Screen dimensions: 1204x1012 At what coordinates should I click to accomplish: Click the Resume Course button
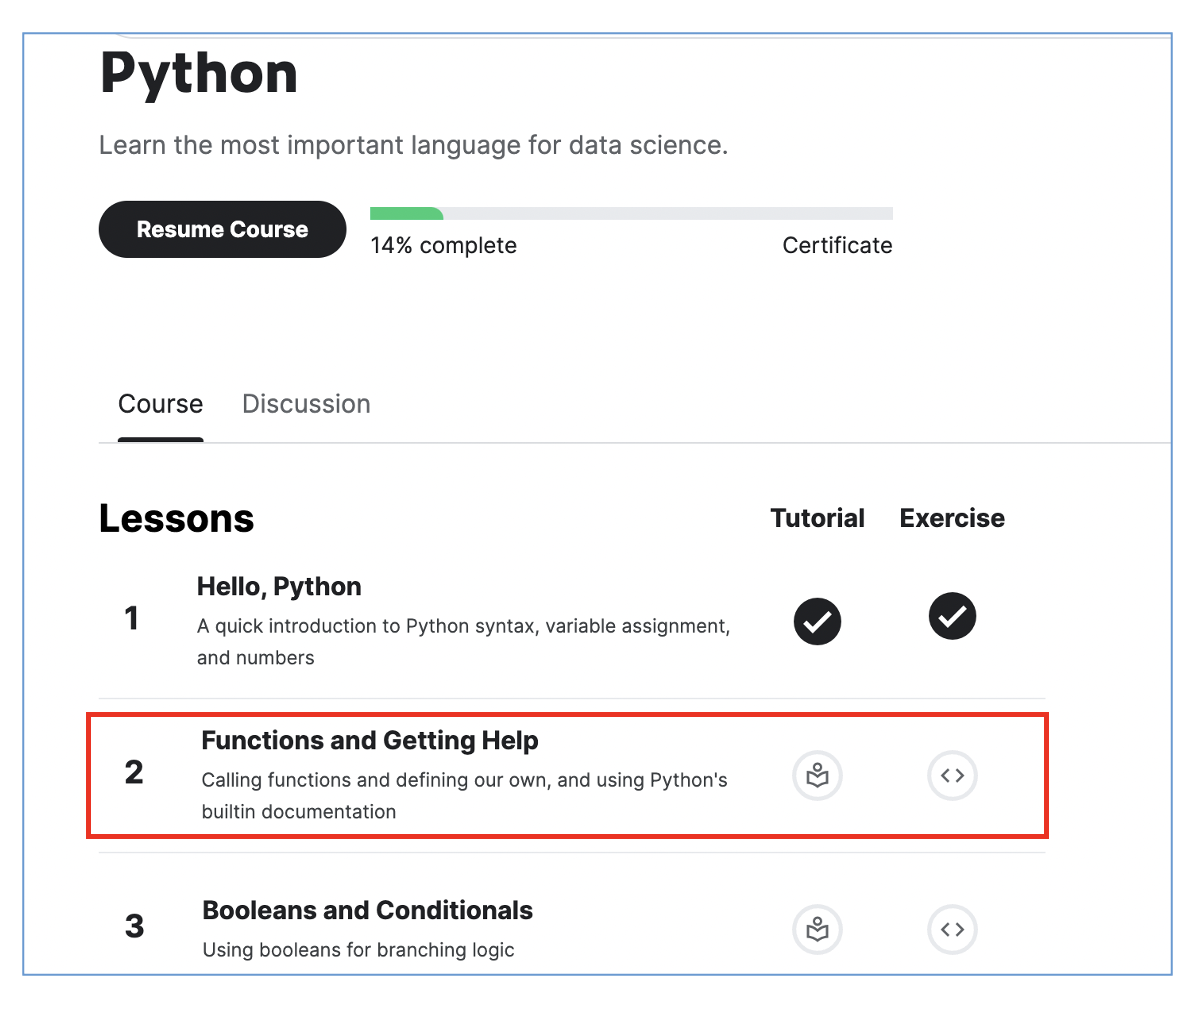(x=222, y=229)
